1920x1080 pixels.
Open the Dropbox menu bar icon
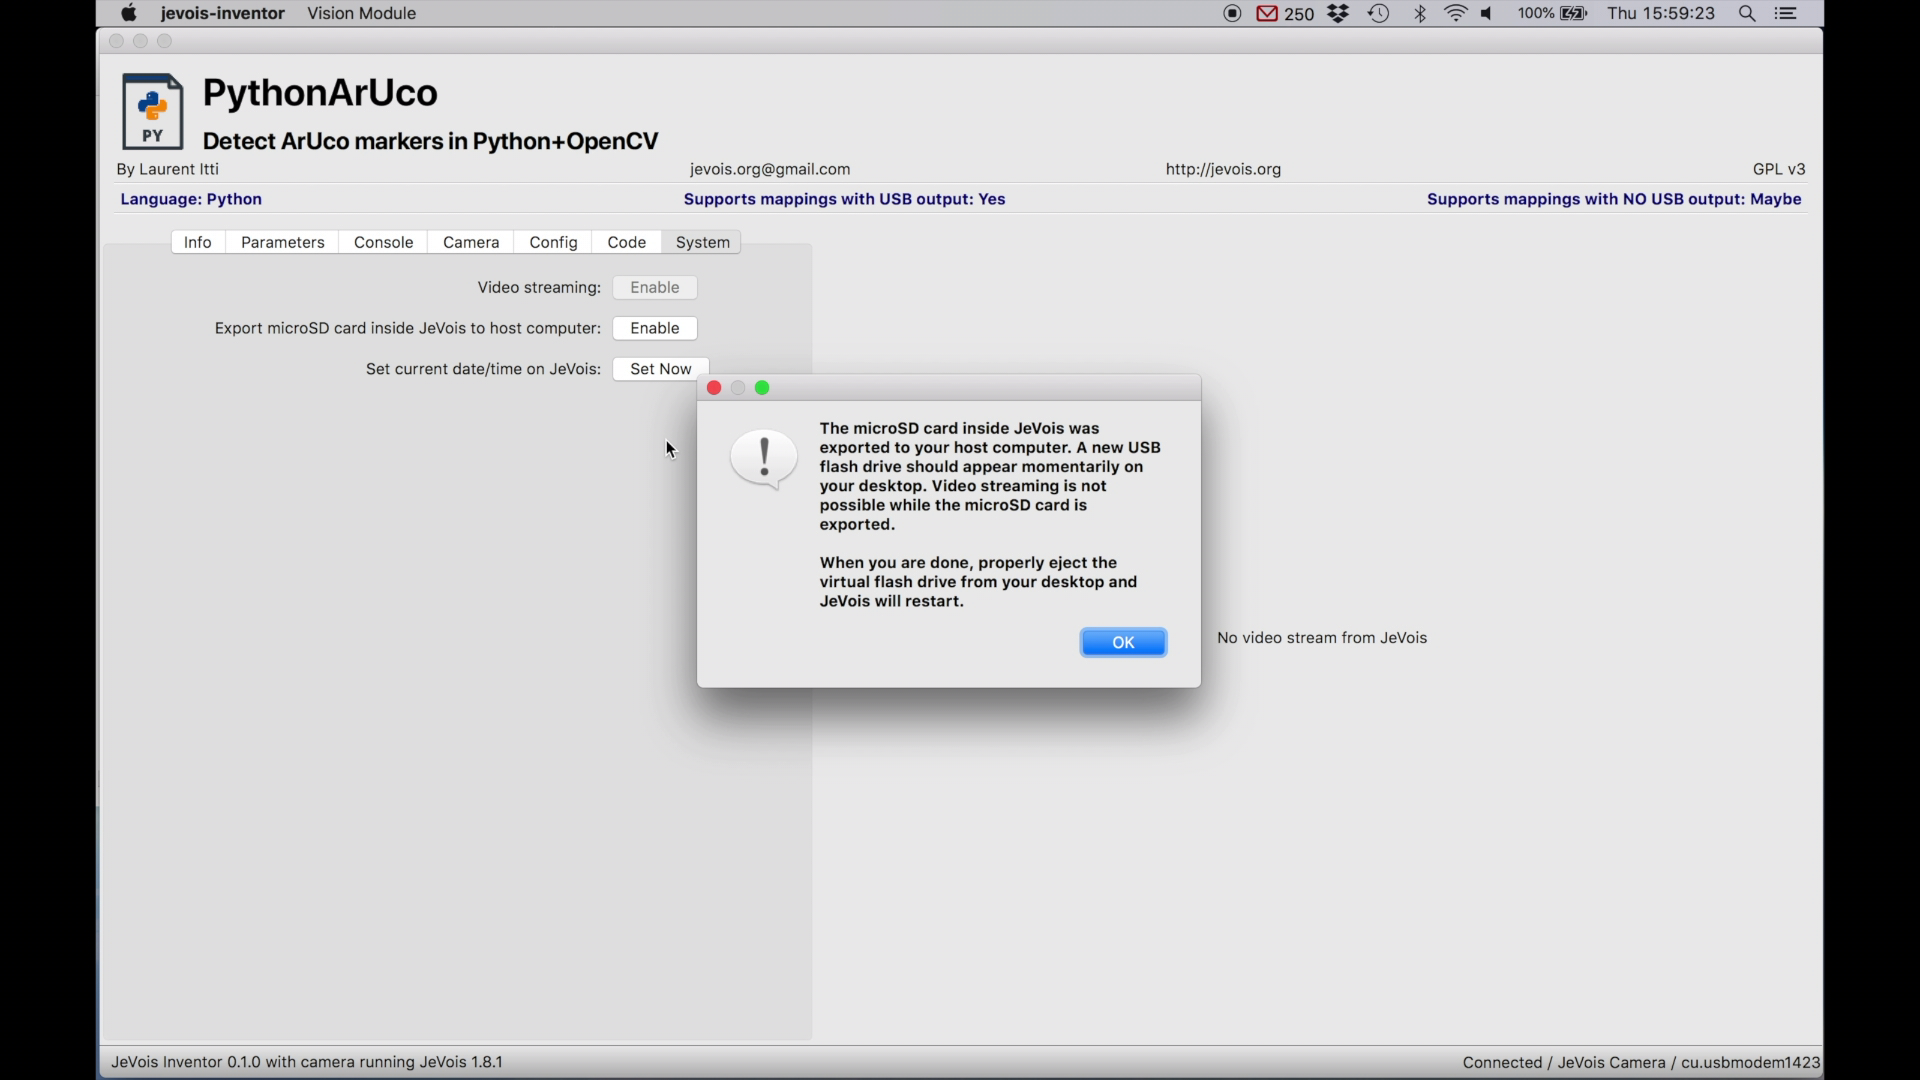coord(1339,14)
